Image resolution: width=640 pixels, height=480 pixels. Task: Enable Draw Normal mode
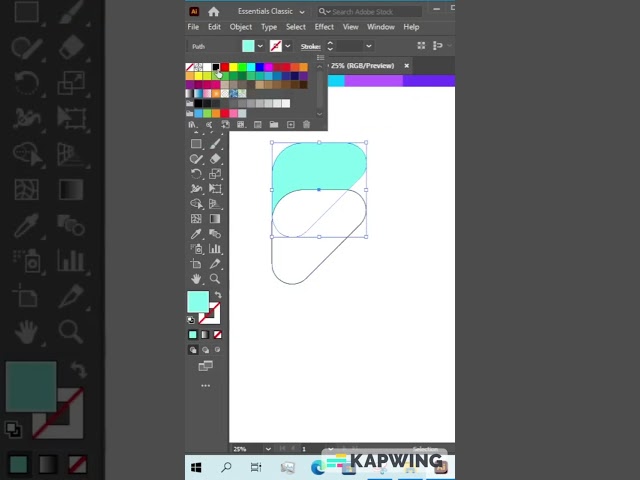pyautogui.click(x=193, y=350)
